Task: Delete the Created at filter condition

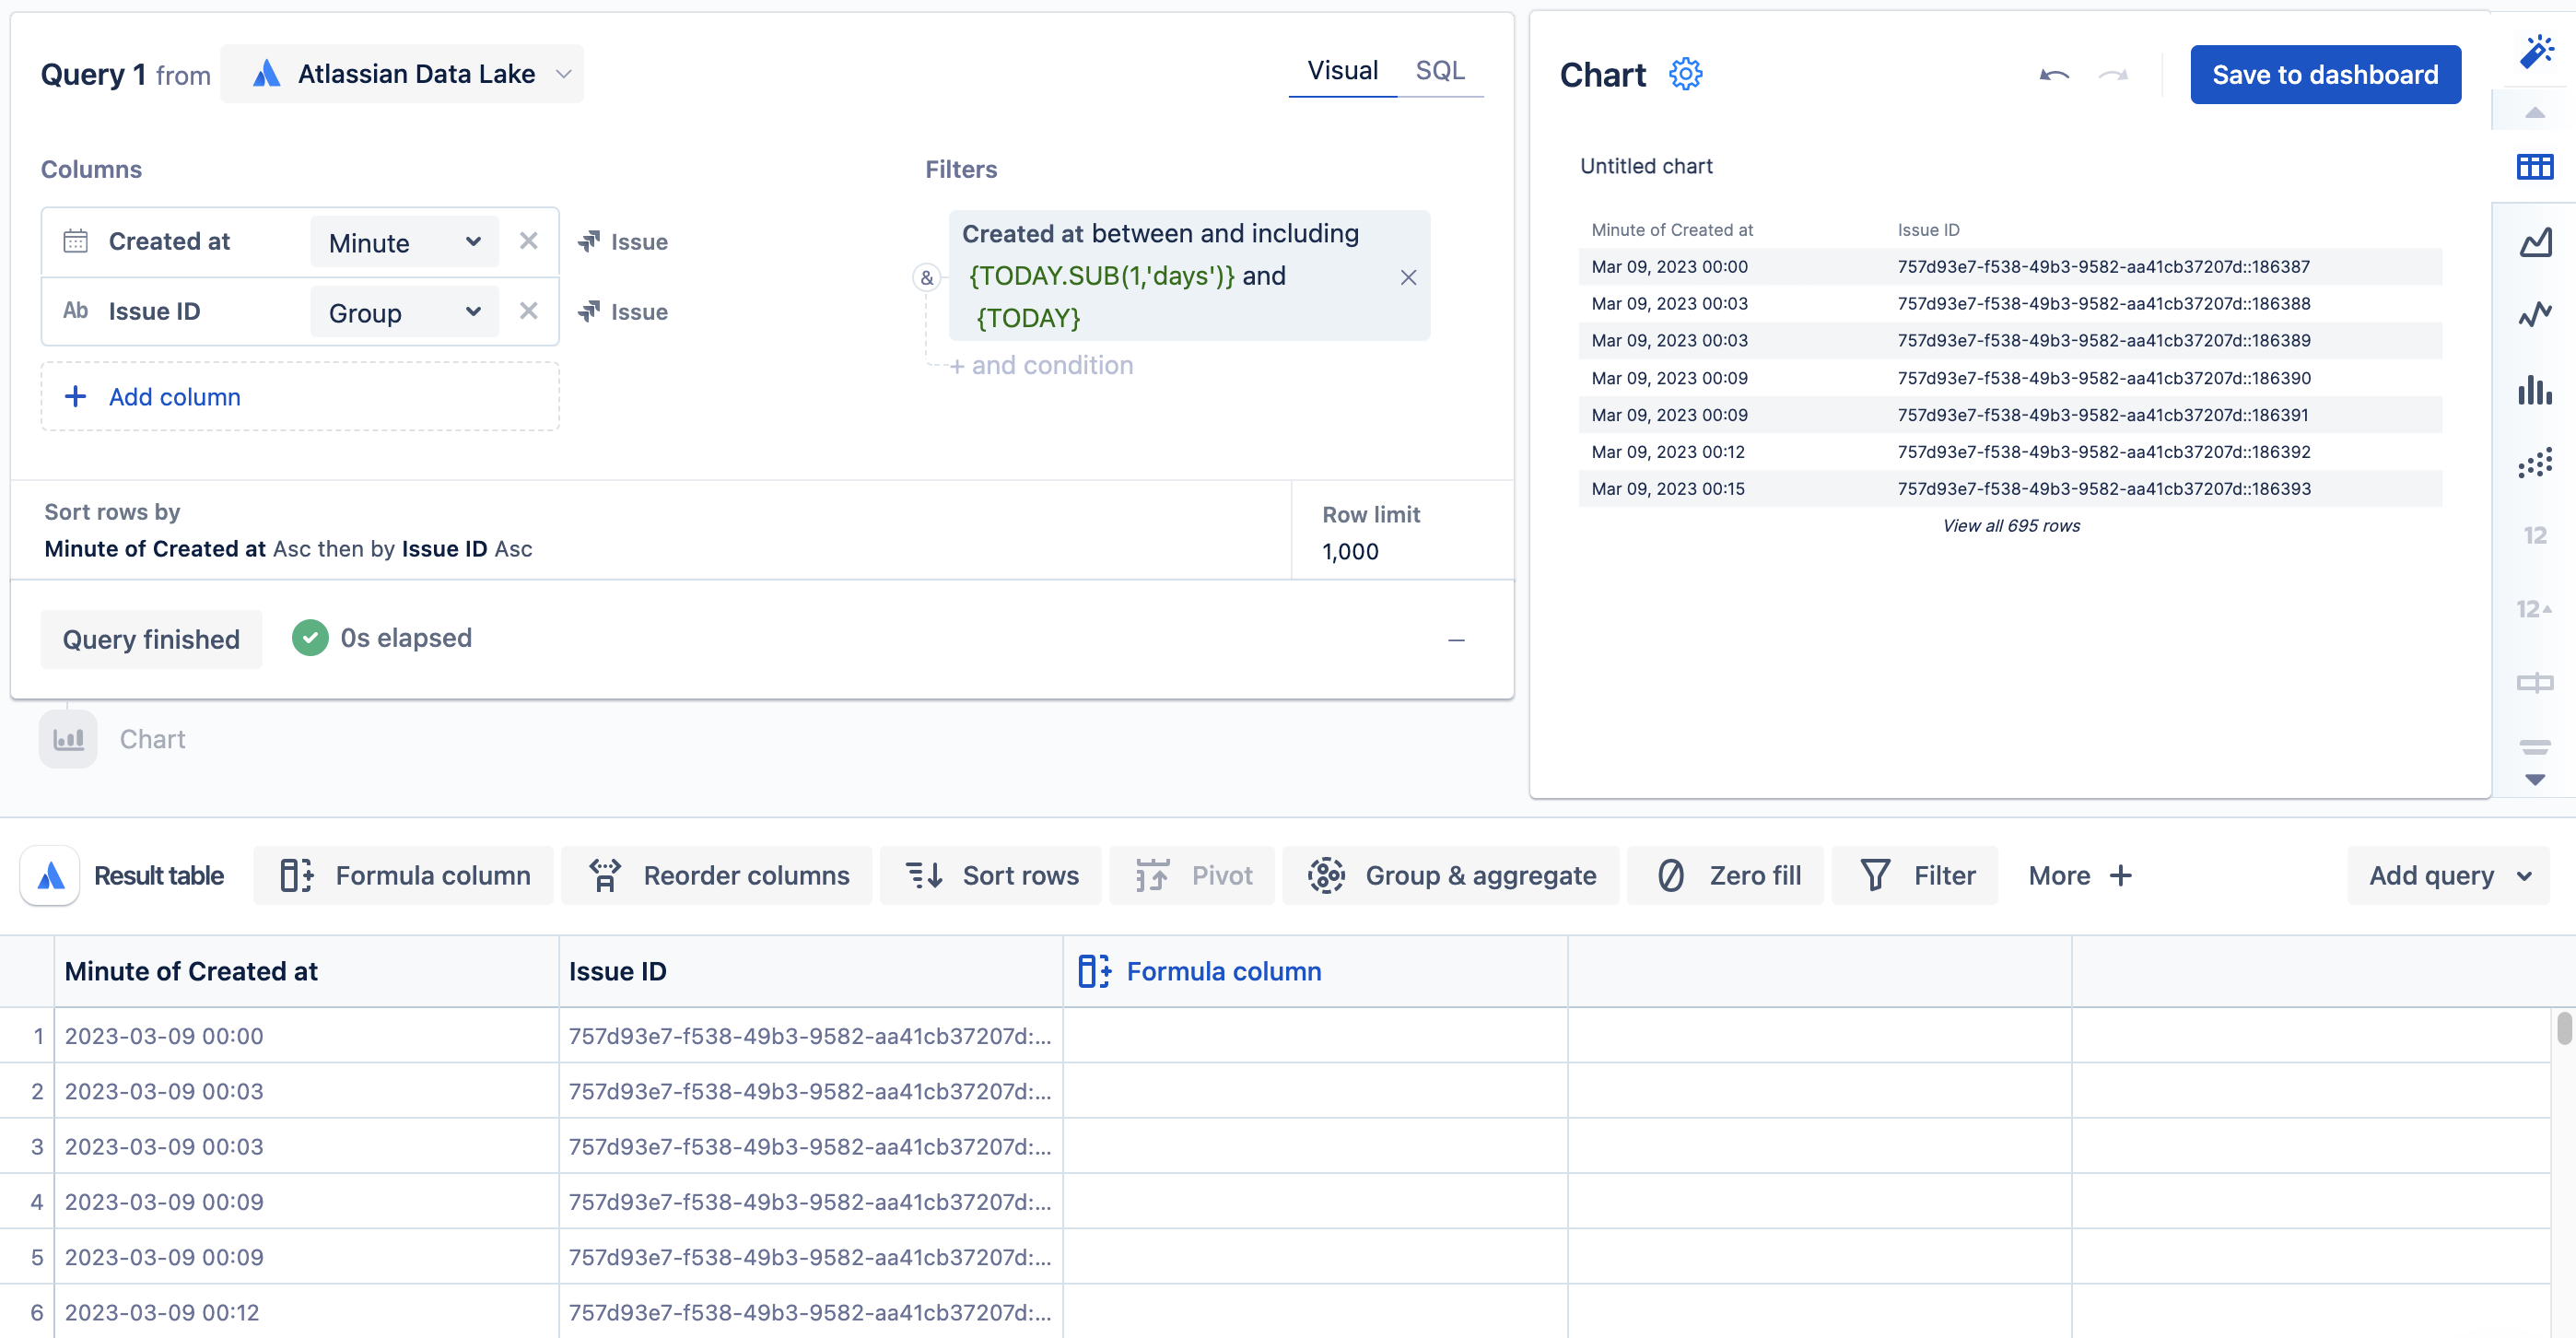Action: click(x=1408, y=277)
